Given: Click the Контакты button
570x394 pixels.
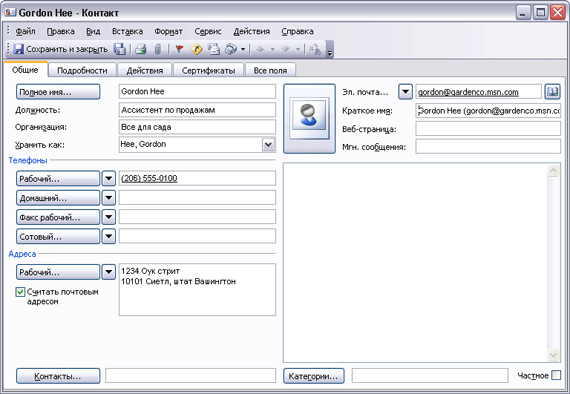Looking at the screenshot, I should (58, 376).
